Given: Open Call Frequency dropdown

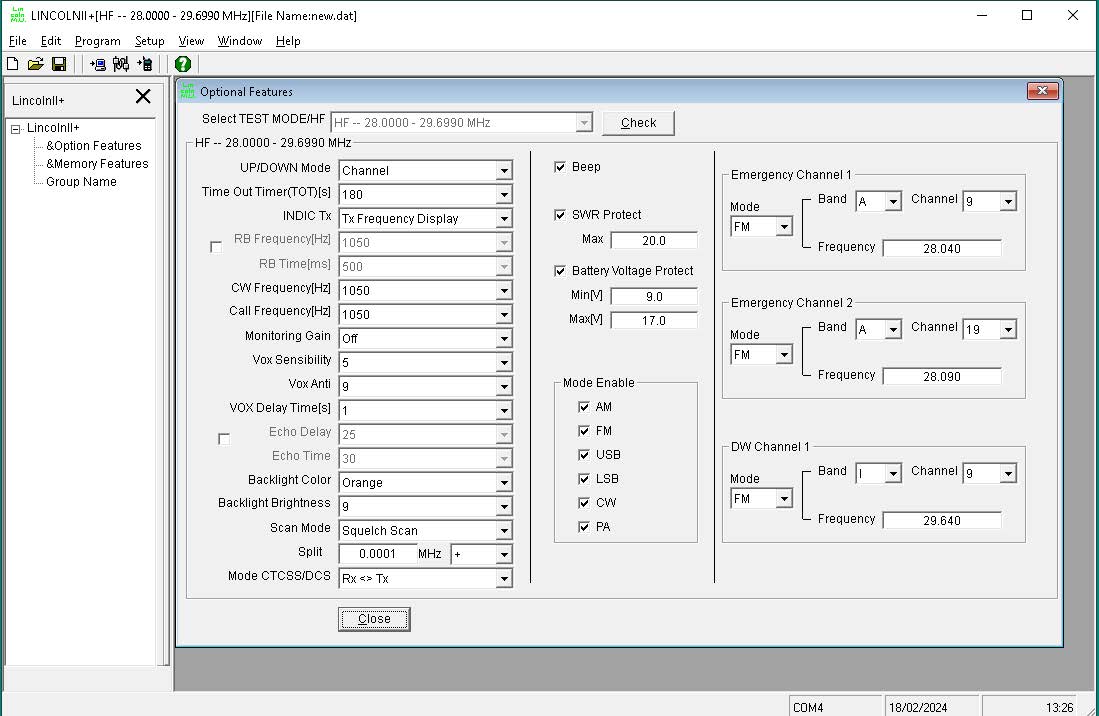Looking at the screenshot, I should [504, 315].
